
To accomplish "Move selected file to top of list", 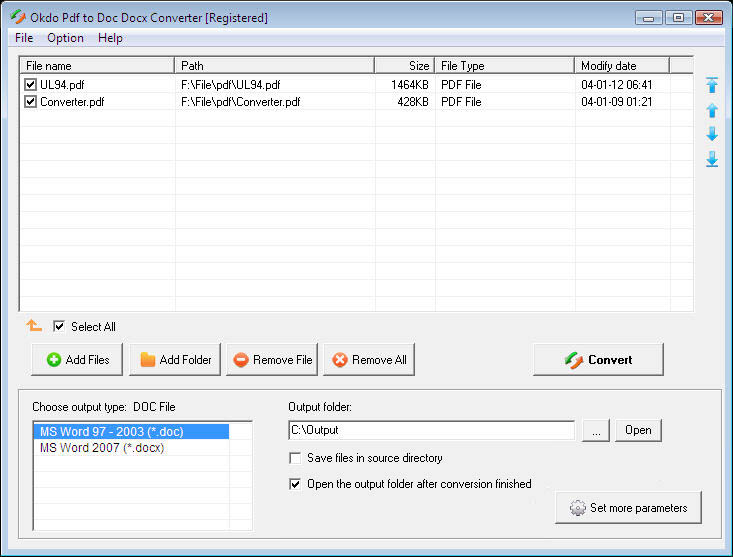I will (x=712, y=85).
